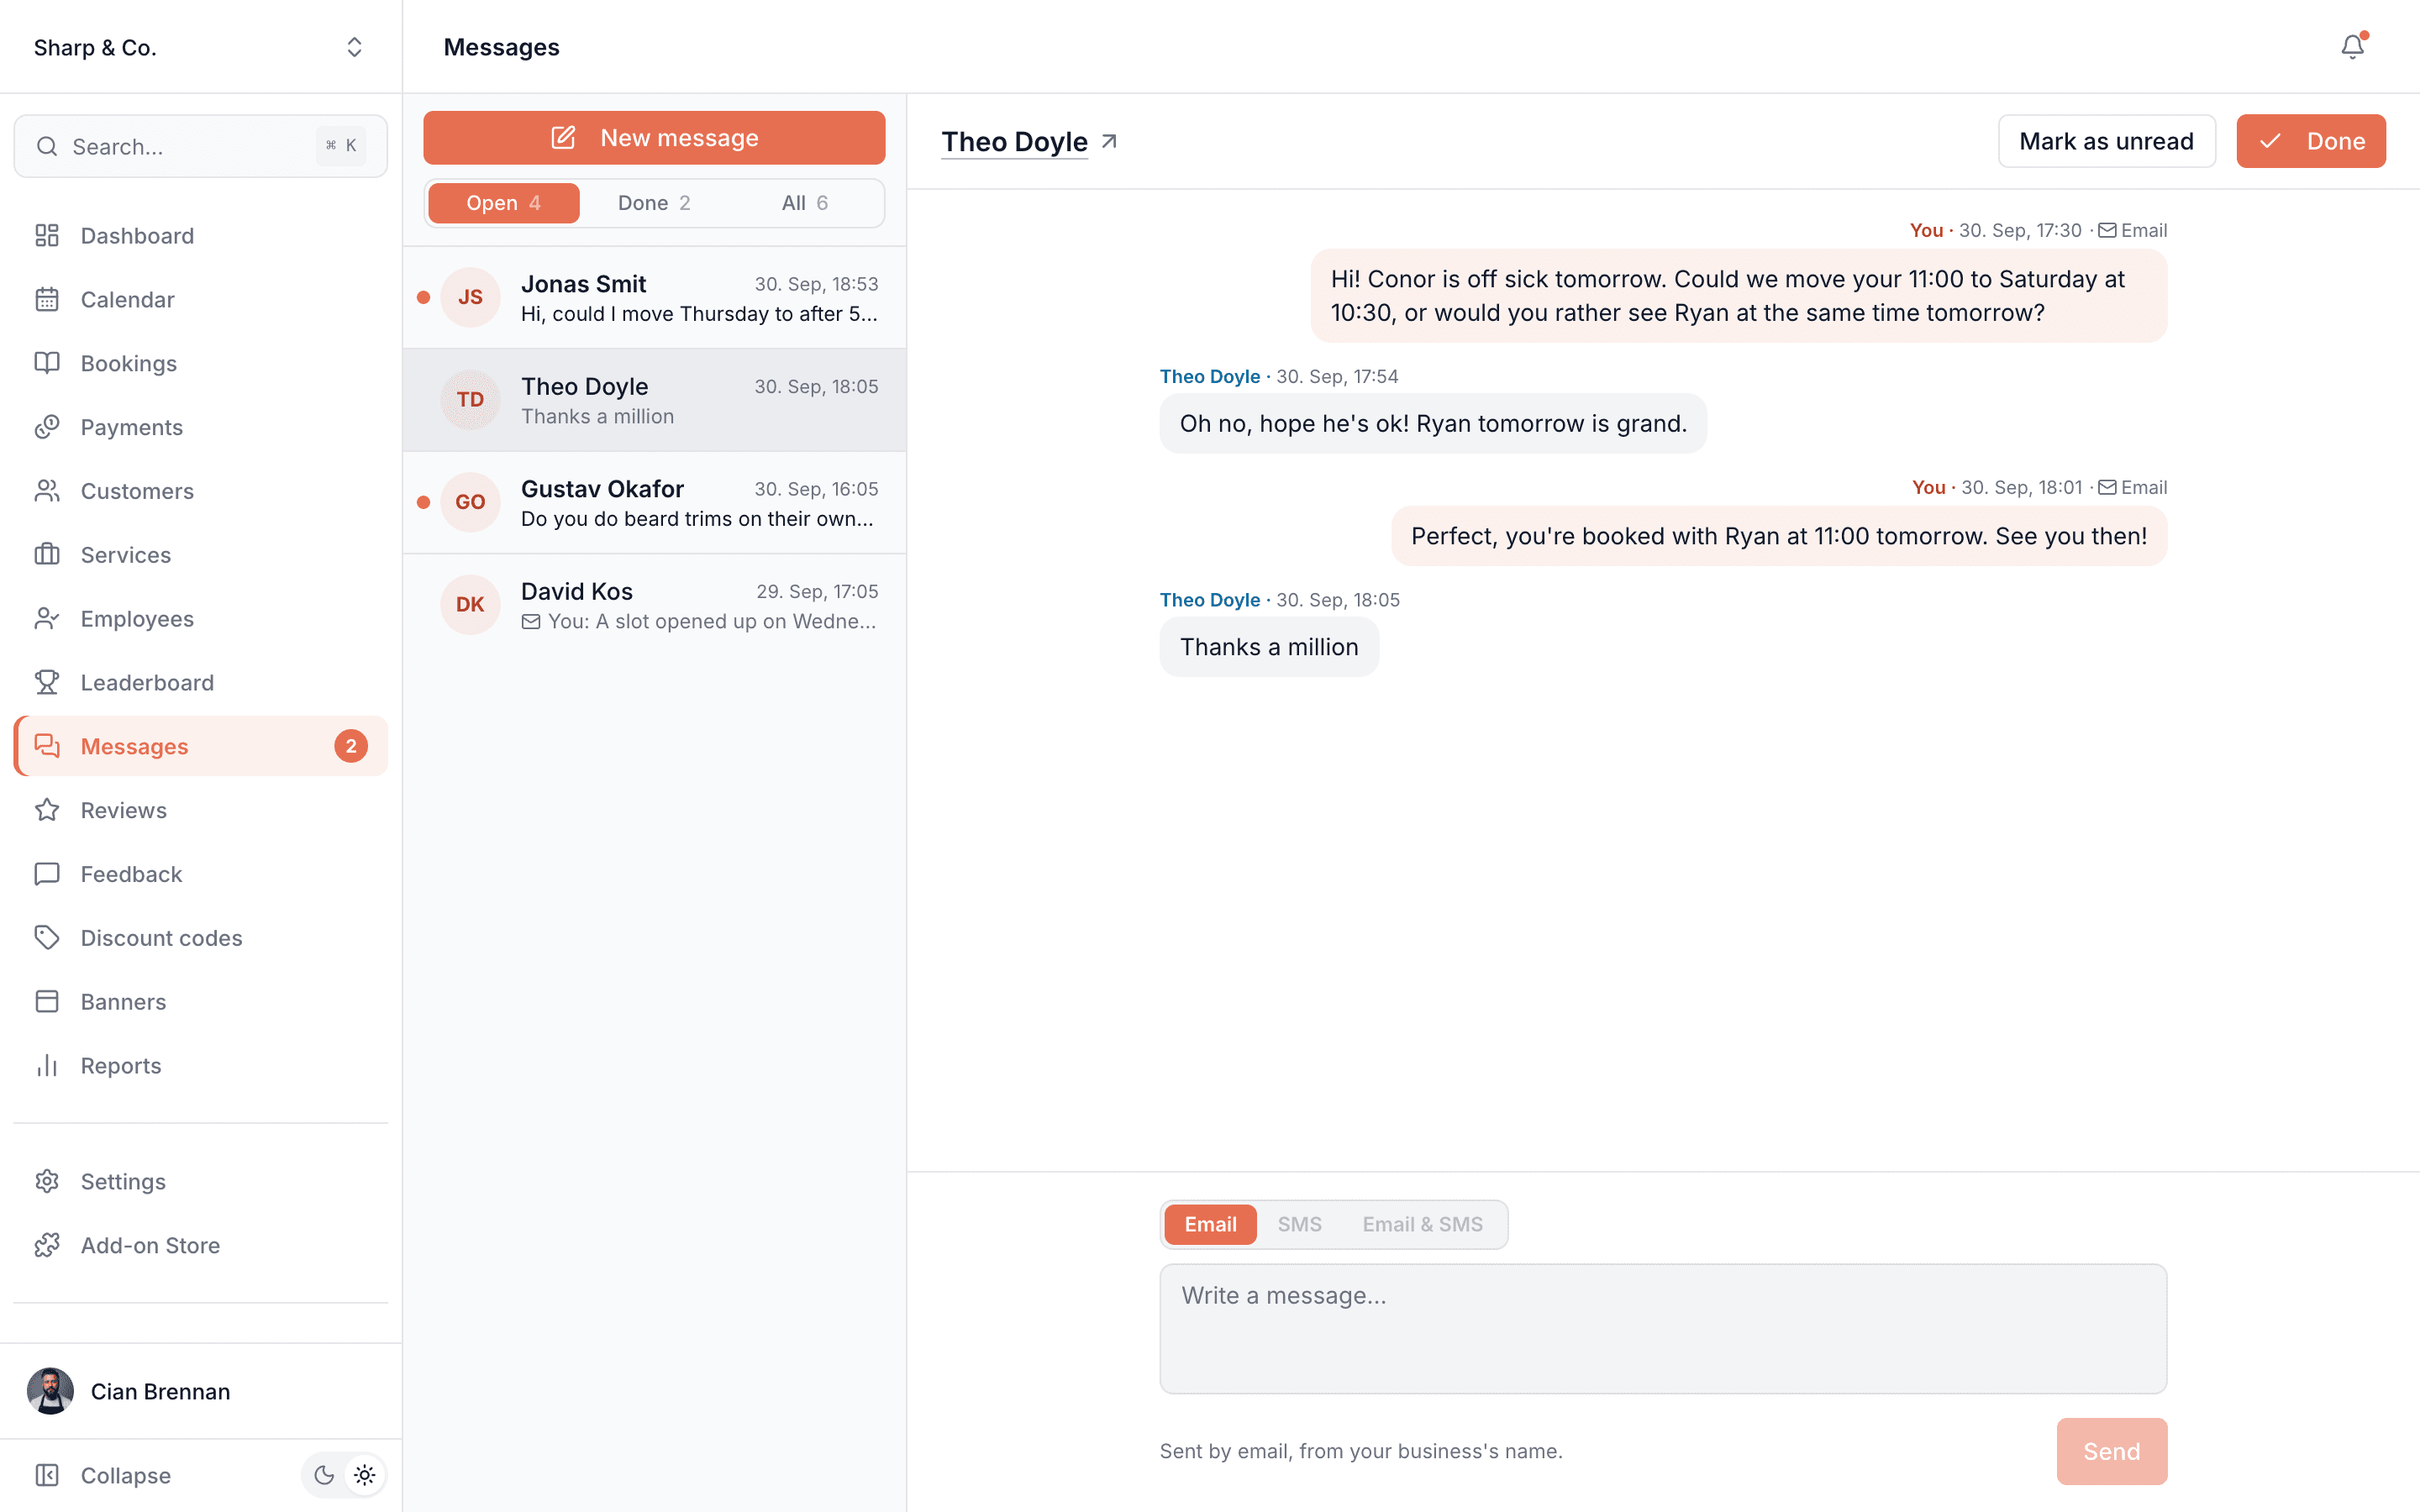Click the Add-on Store puzzle icon
Screen dimensions: 2420x1512
47,1245
